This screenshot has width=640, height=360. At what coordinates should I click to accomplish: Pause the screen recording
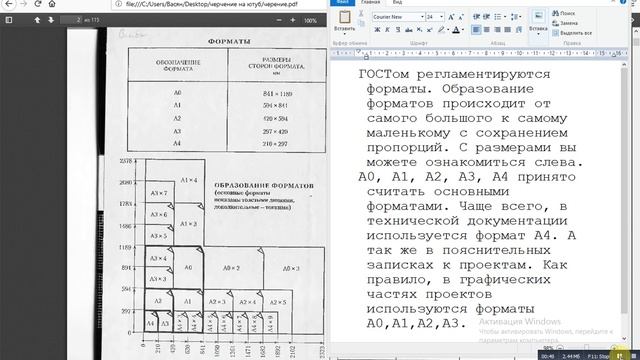click(x=620, y=356)
